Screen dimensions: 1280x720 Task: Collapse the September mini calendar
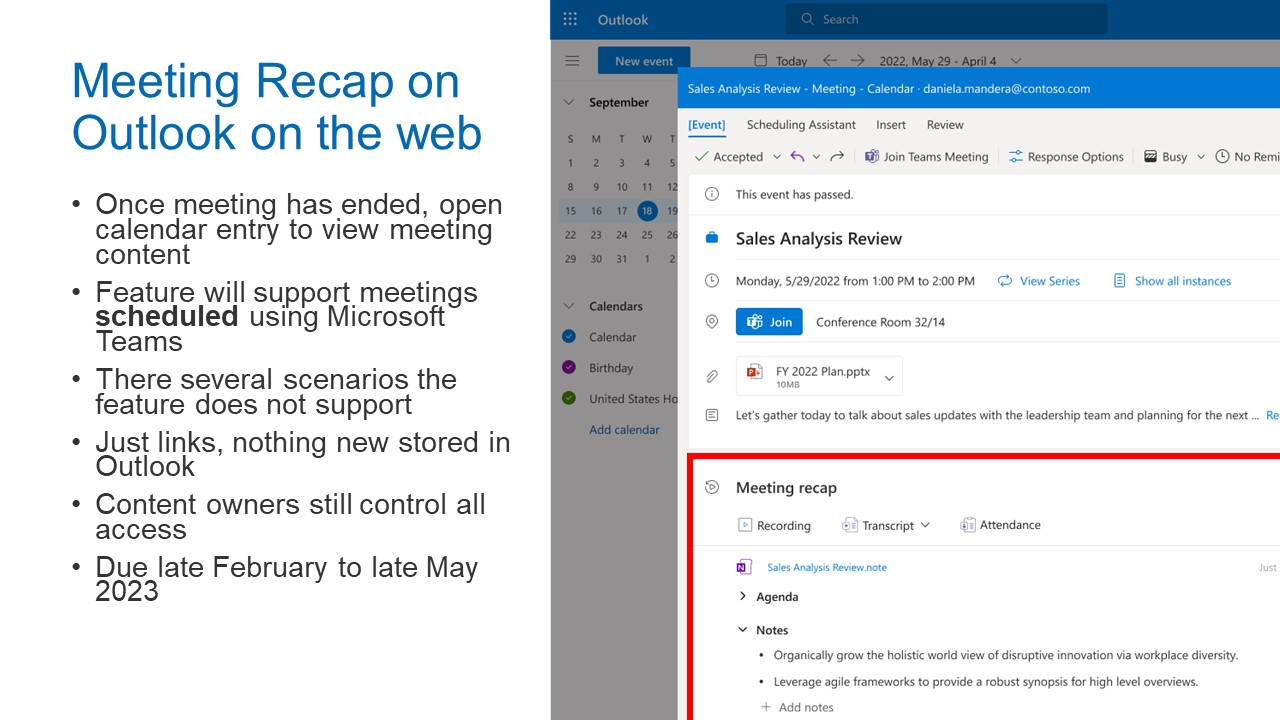[x=569, y=102]
